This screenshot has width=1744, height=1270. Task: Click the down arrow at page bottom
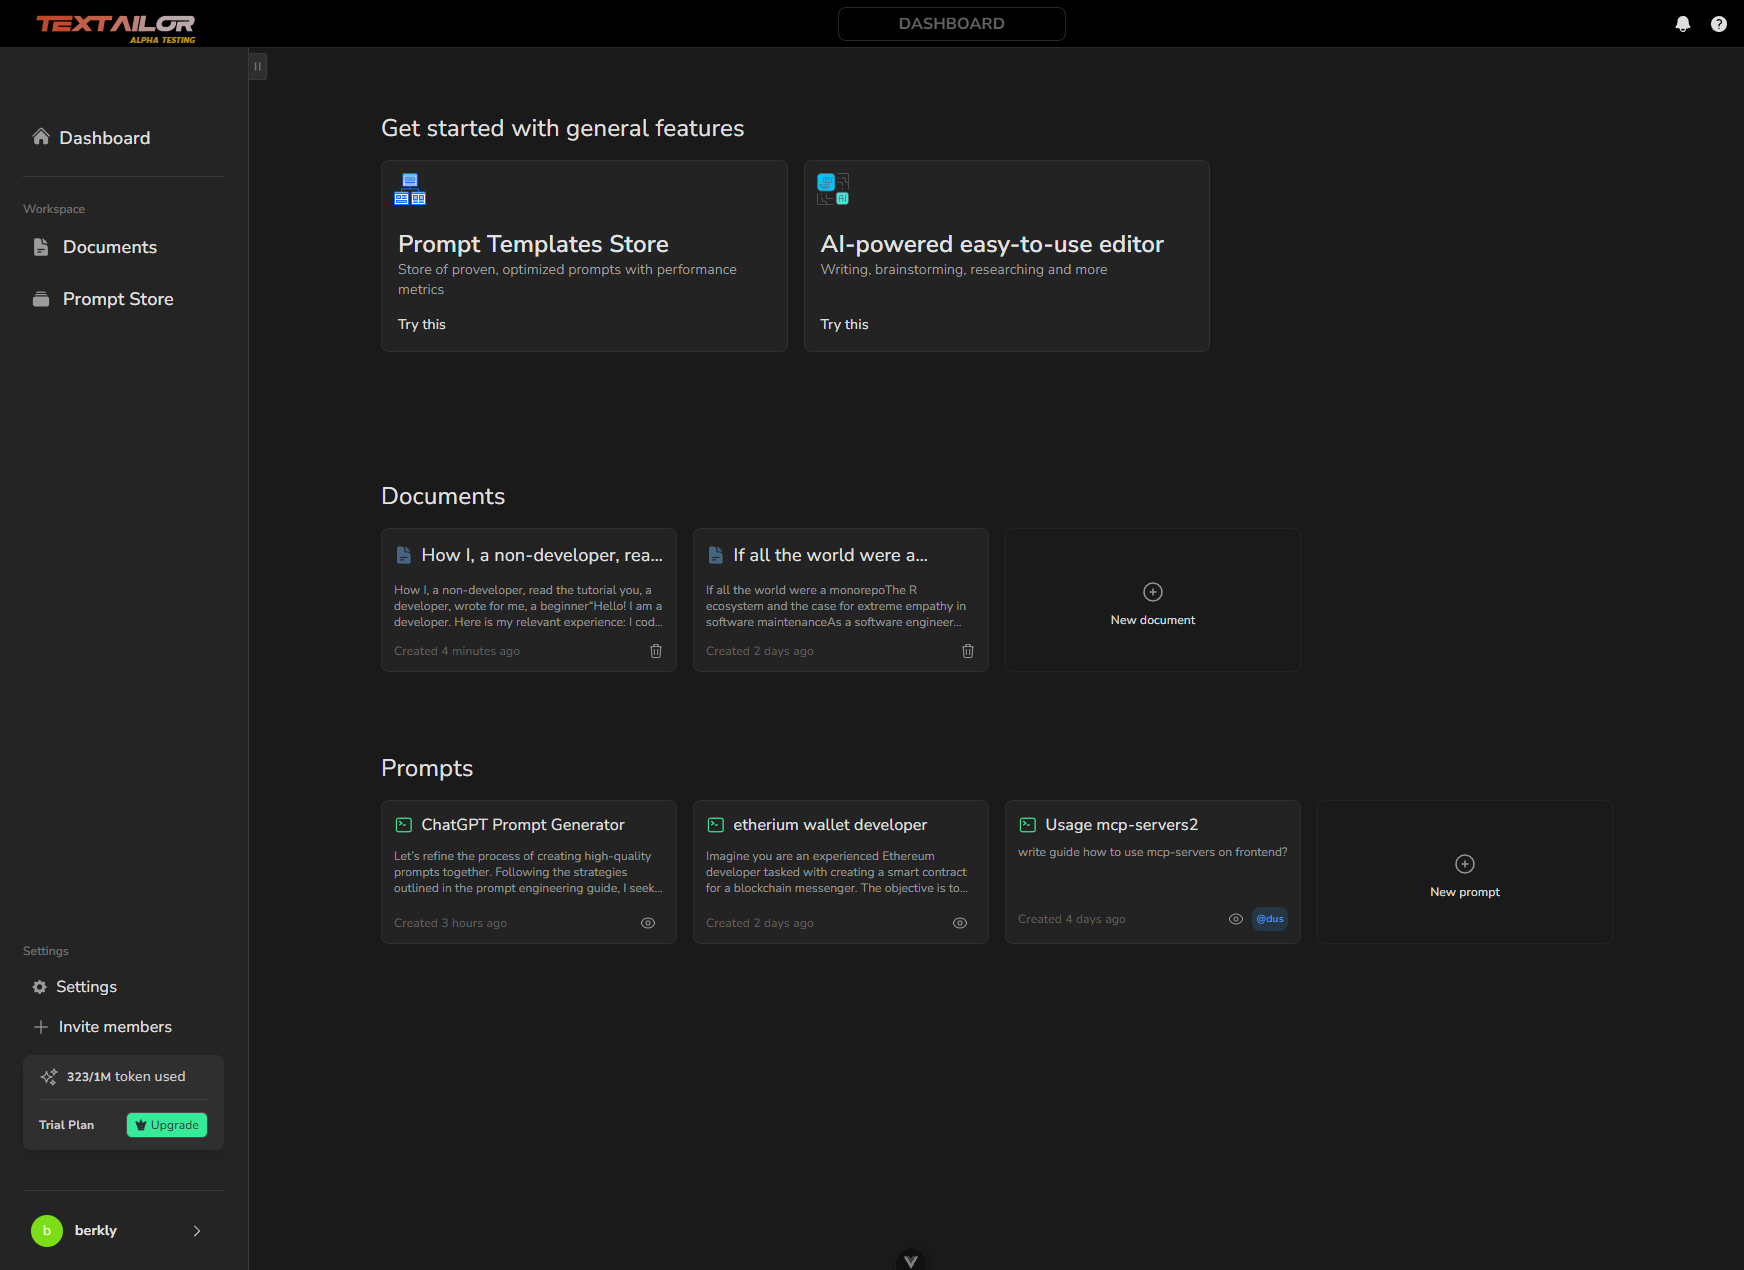[x=910, y=1259]
